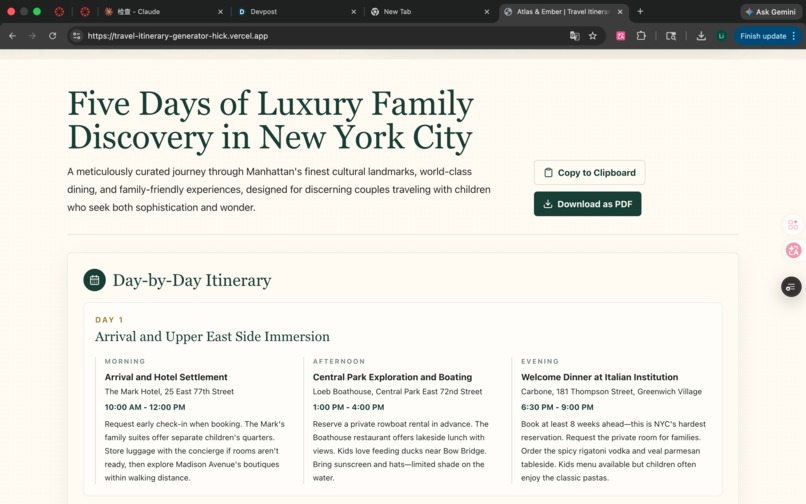View site information icon in address bar
Image resolution: width=806 pixels, height=504 pixels.
(77, 36)
